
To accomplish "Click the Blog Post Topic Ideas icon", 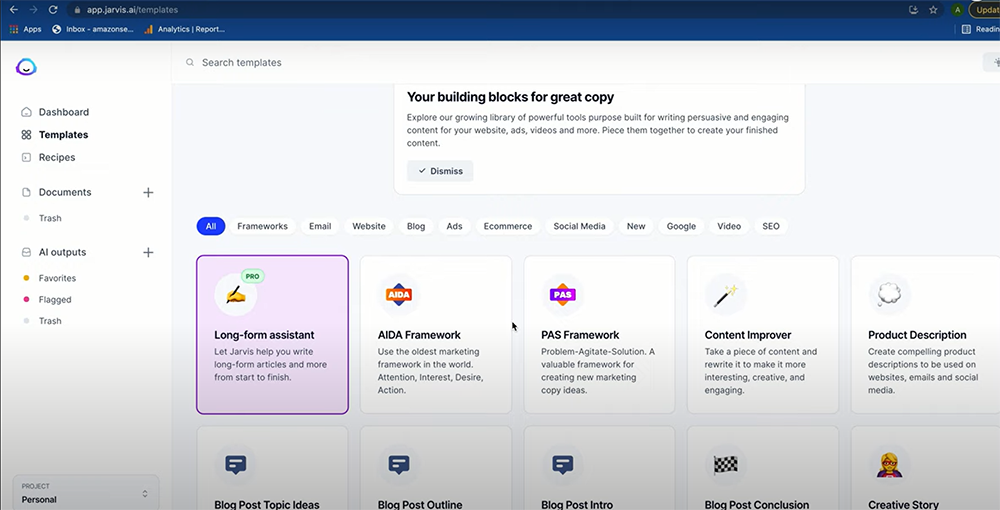I will pos(236,465).
